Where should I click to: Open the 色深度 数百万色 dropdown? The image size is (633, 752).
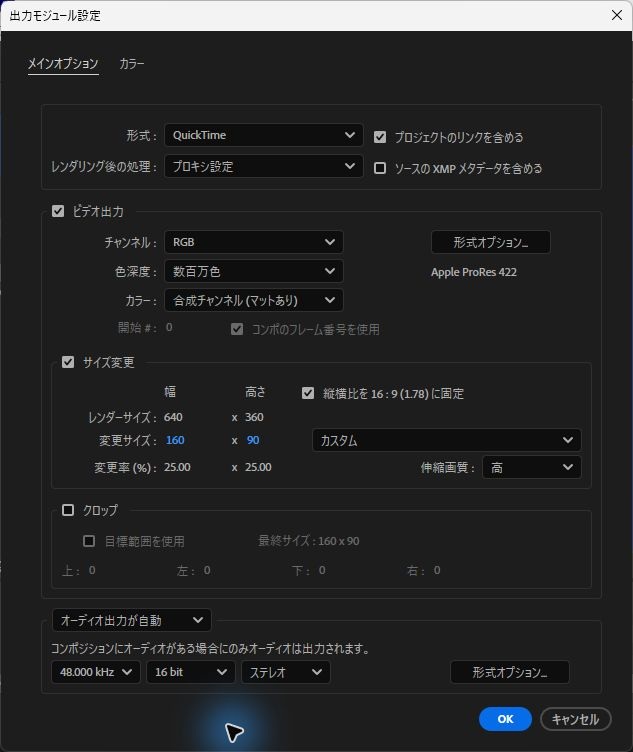[254, 271]
